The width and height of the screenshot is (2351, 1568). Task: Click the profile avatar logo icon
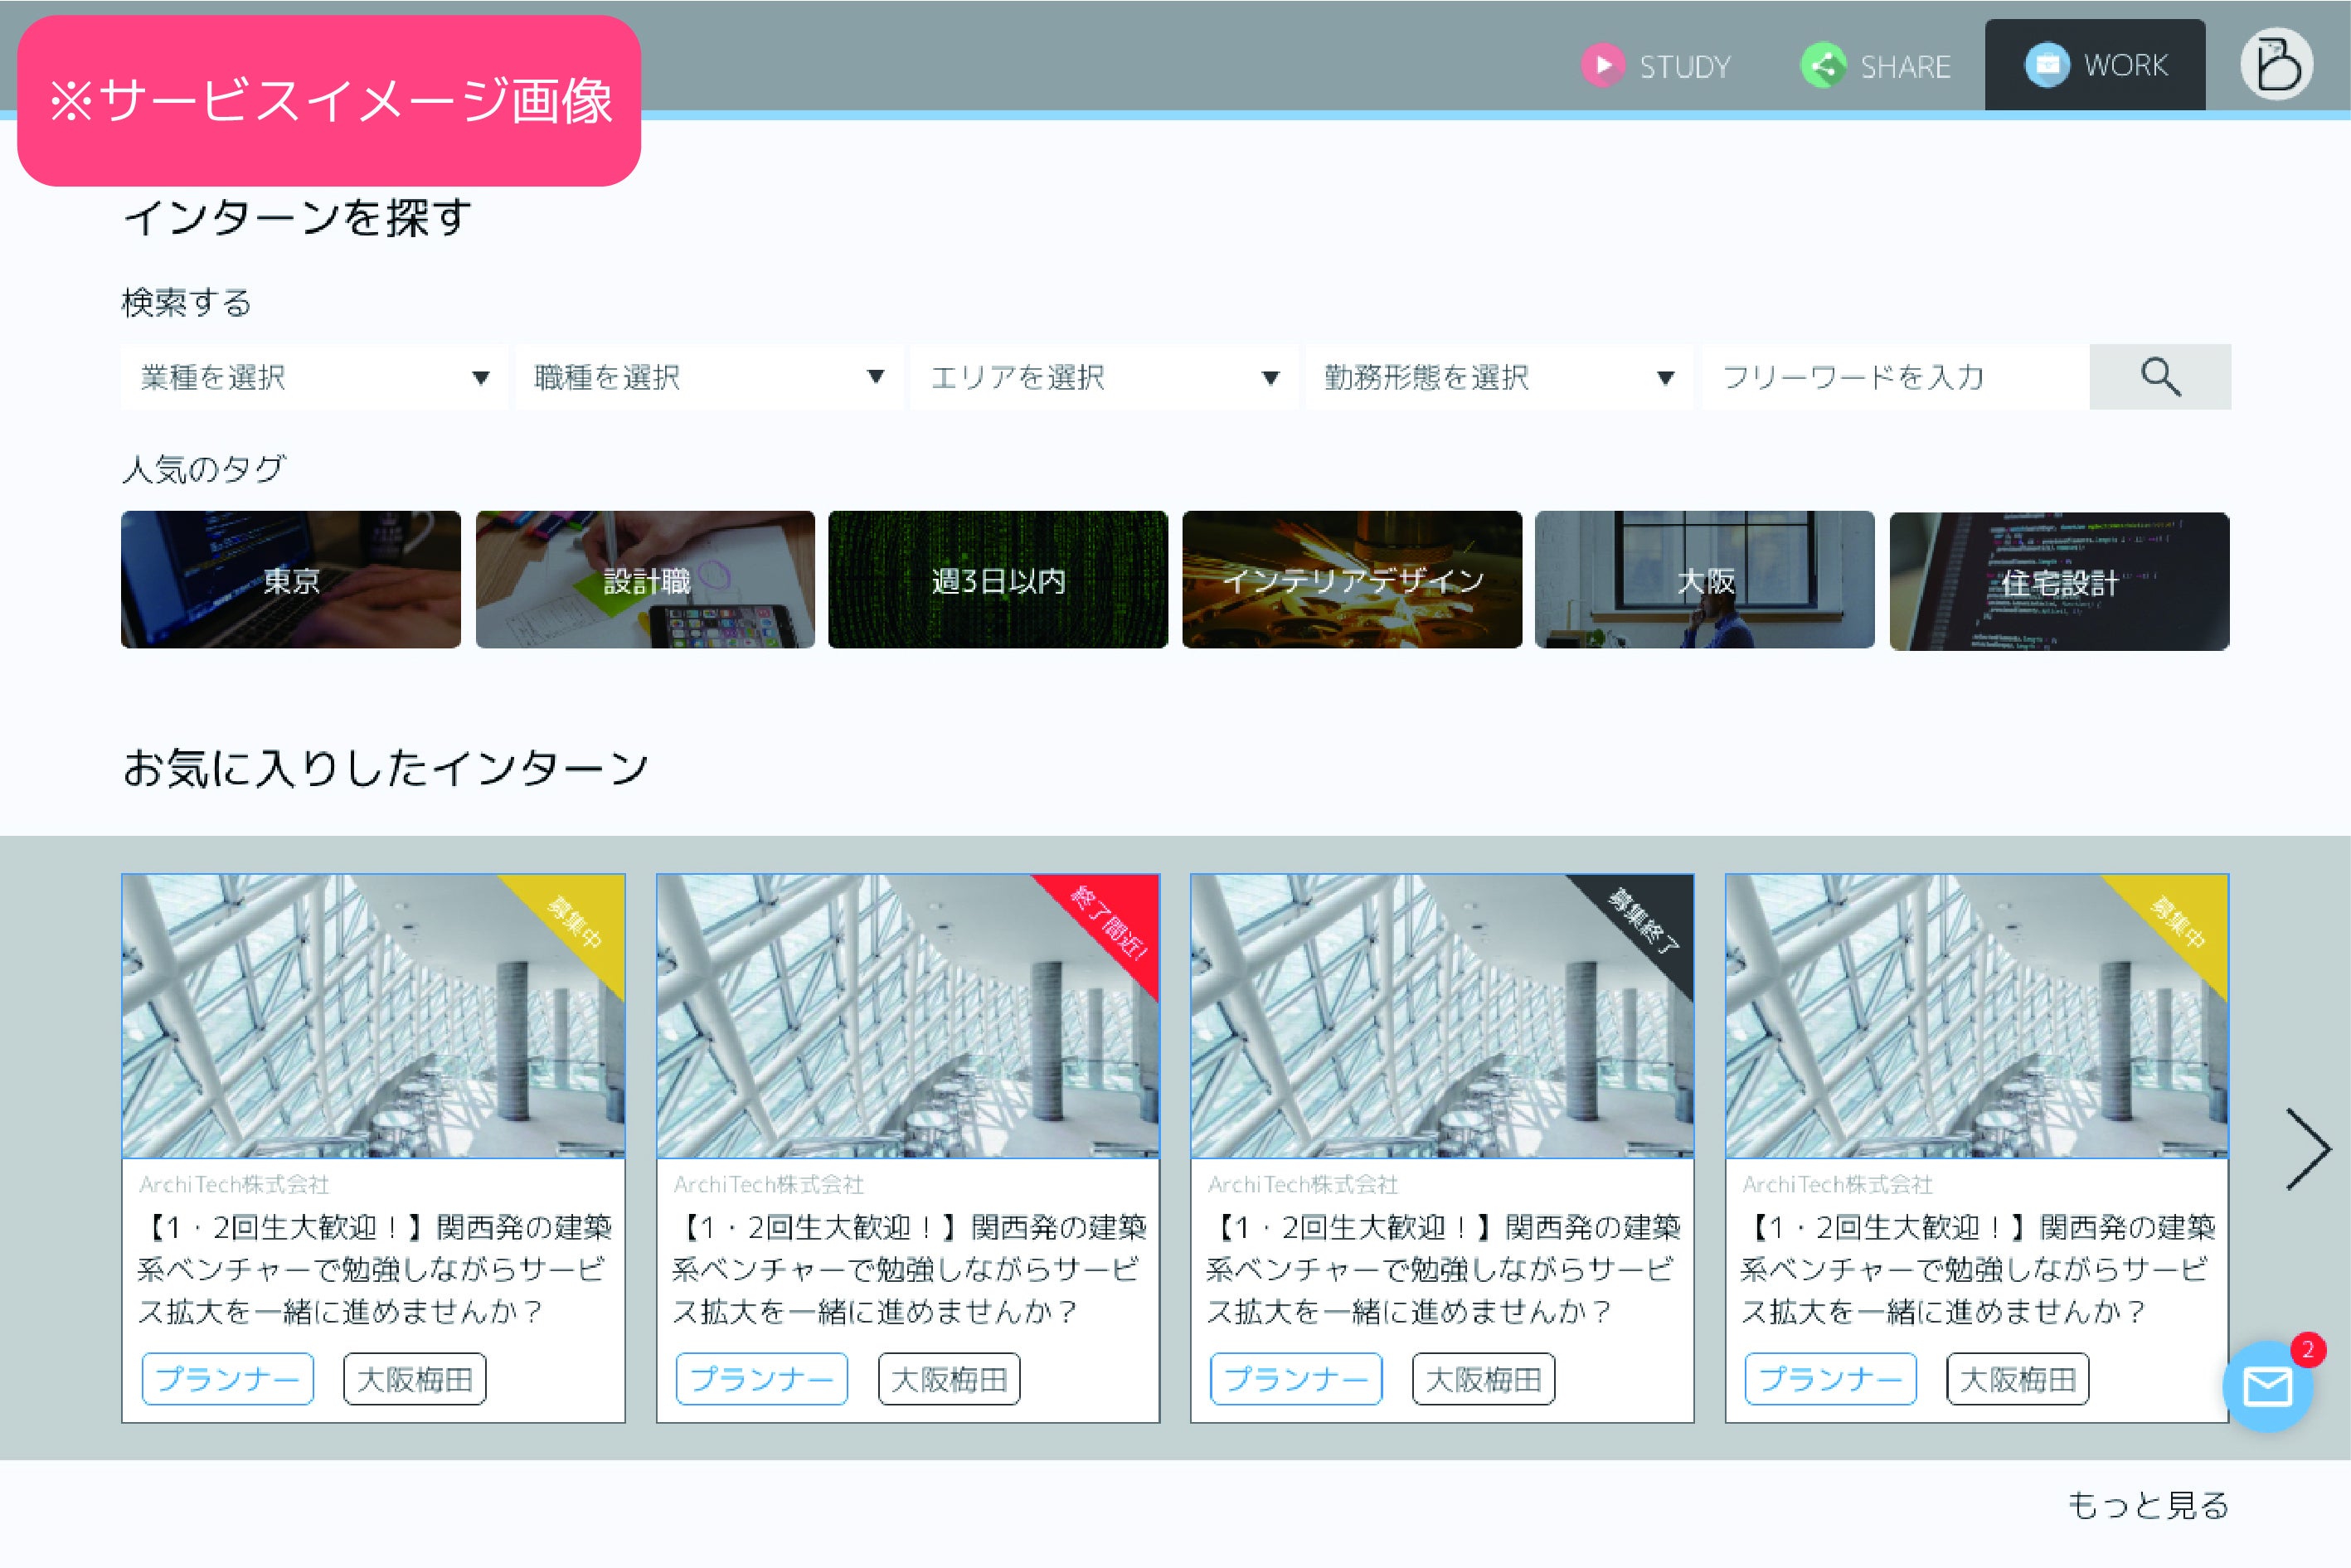click(x=2276, y=65)
